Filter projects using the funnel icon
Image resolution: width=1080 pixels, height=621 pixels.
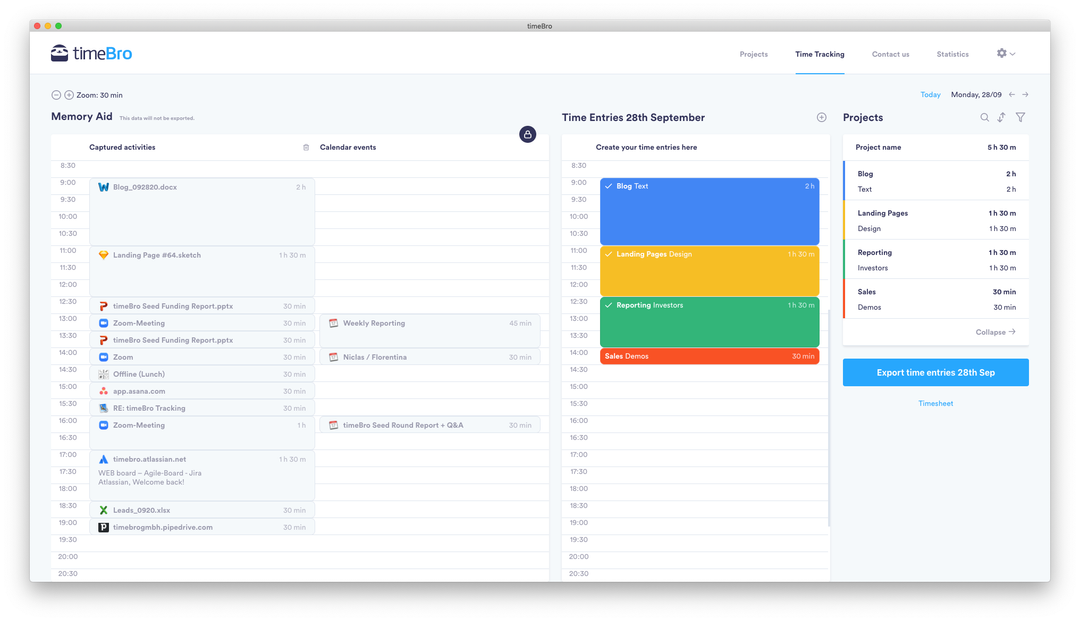1020,118
